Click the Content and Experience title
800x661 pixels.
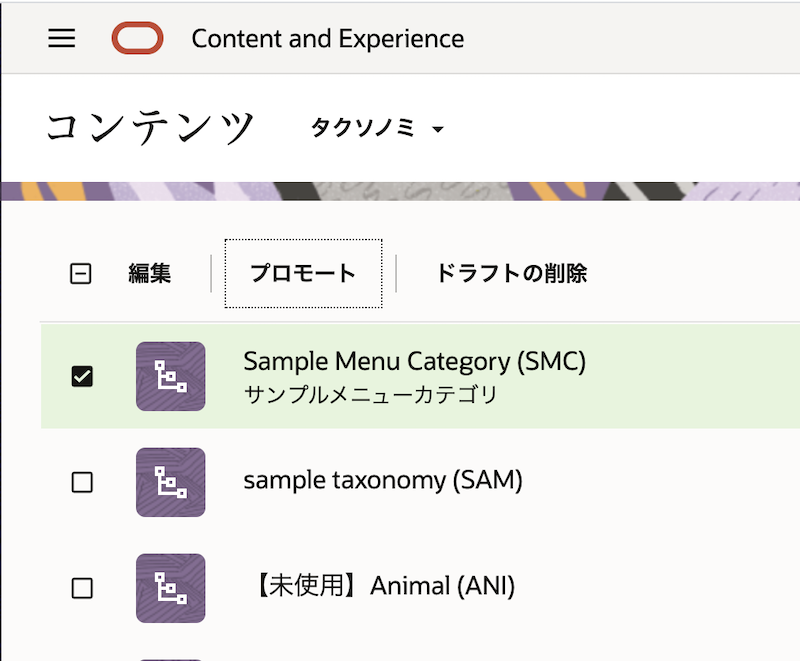click(x=327, y=39)
